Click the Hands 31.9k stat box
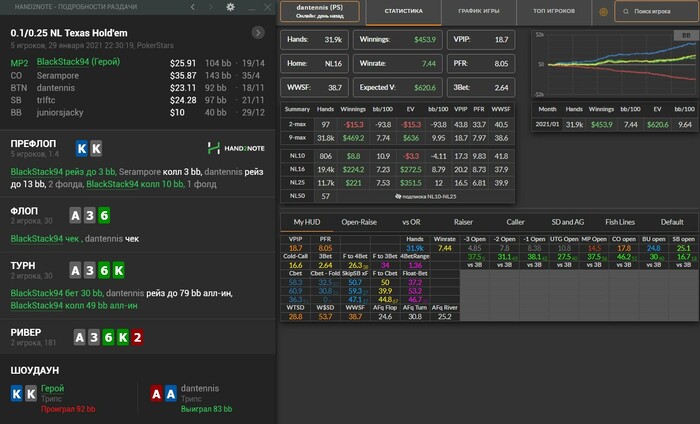This screenshot has width=700, height=424. click(x=314, y=40)
